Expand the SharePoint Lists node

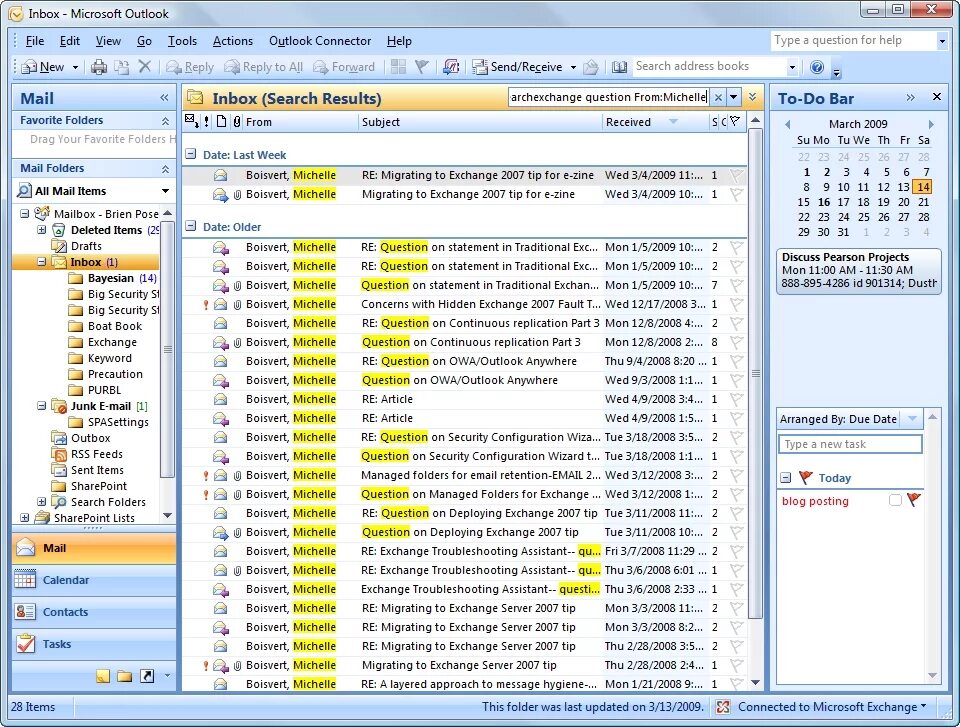pyautogui.click(x=24, y=518)
